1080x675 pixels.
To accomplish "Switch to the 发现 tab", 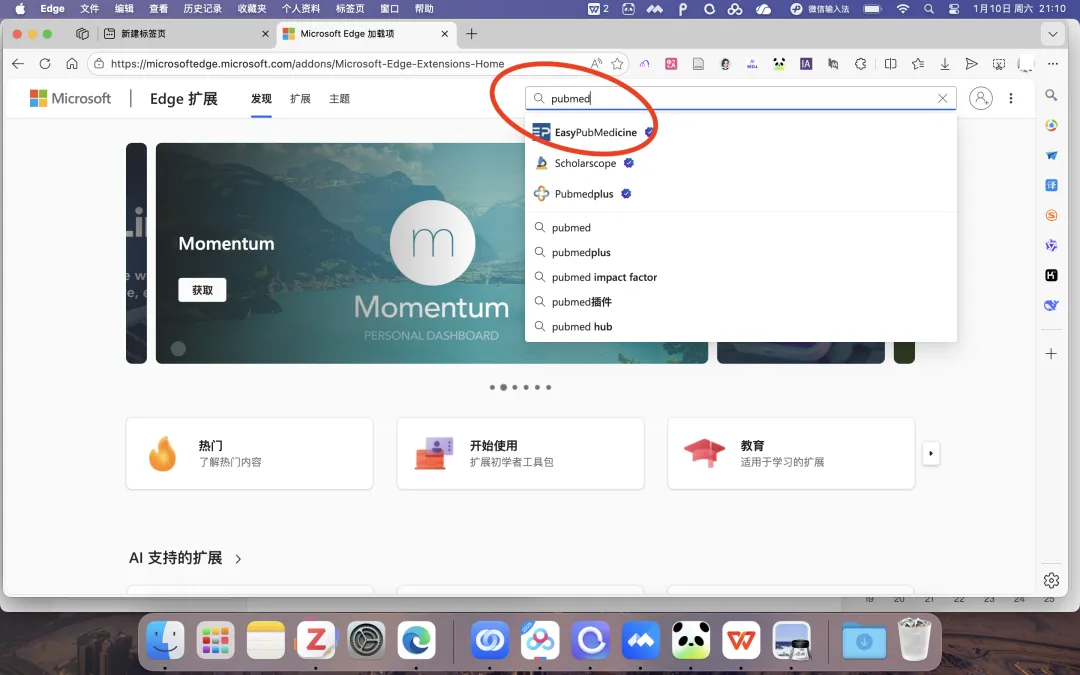I will [261, 98].
